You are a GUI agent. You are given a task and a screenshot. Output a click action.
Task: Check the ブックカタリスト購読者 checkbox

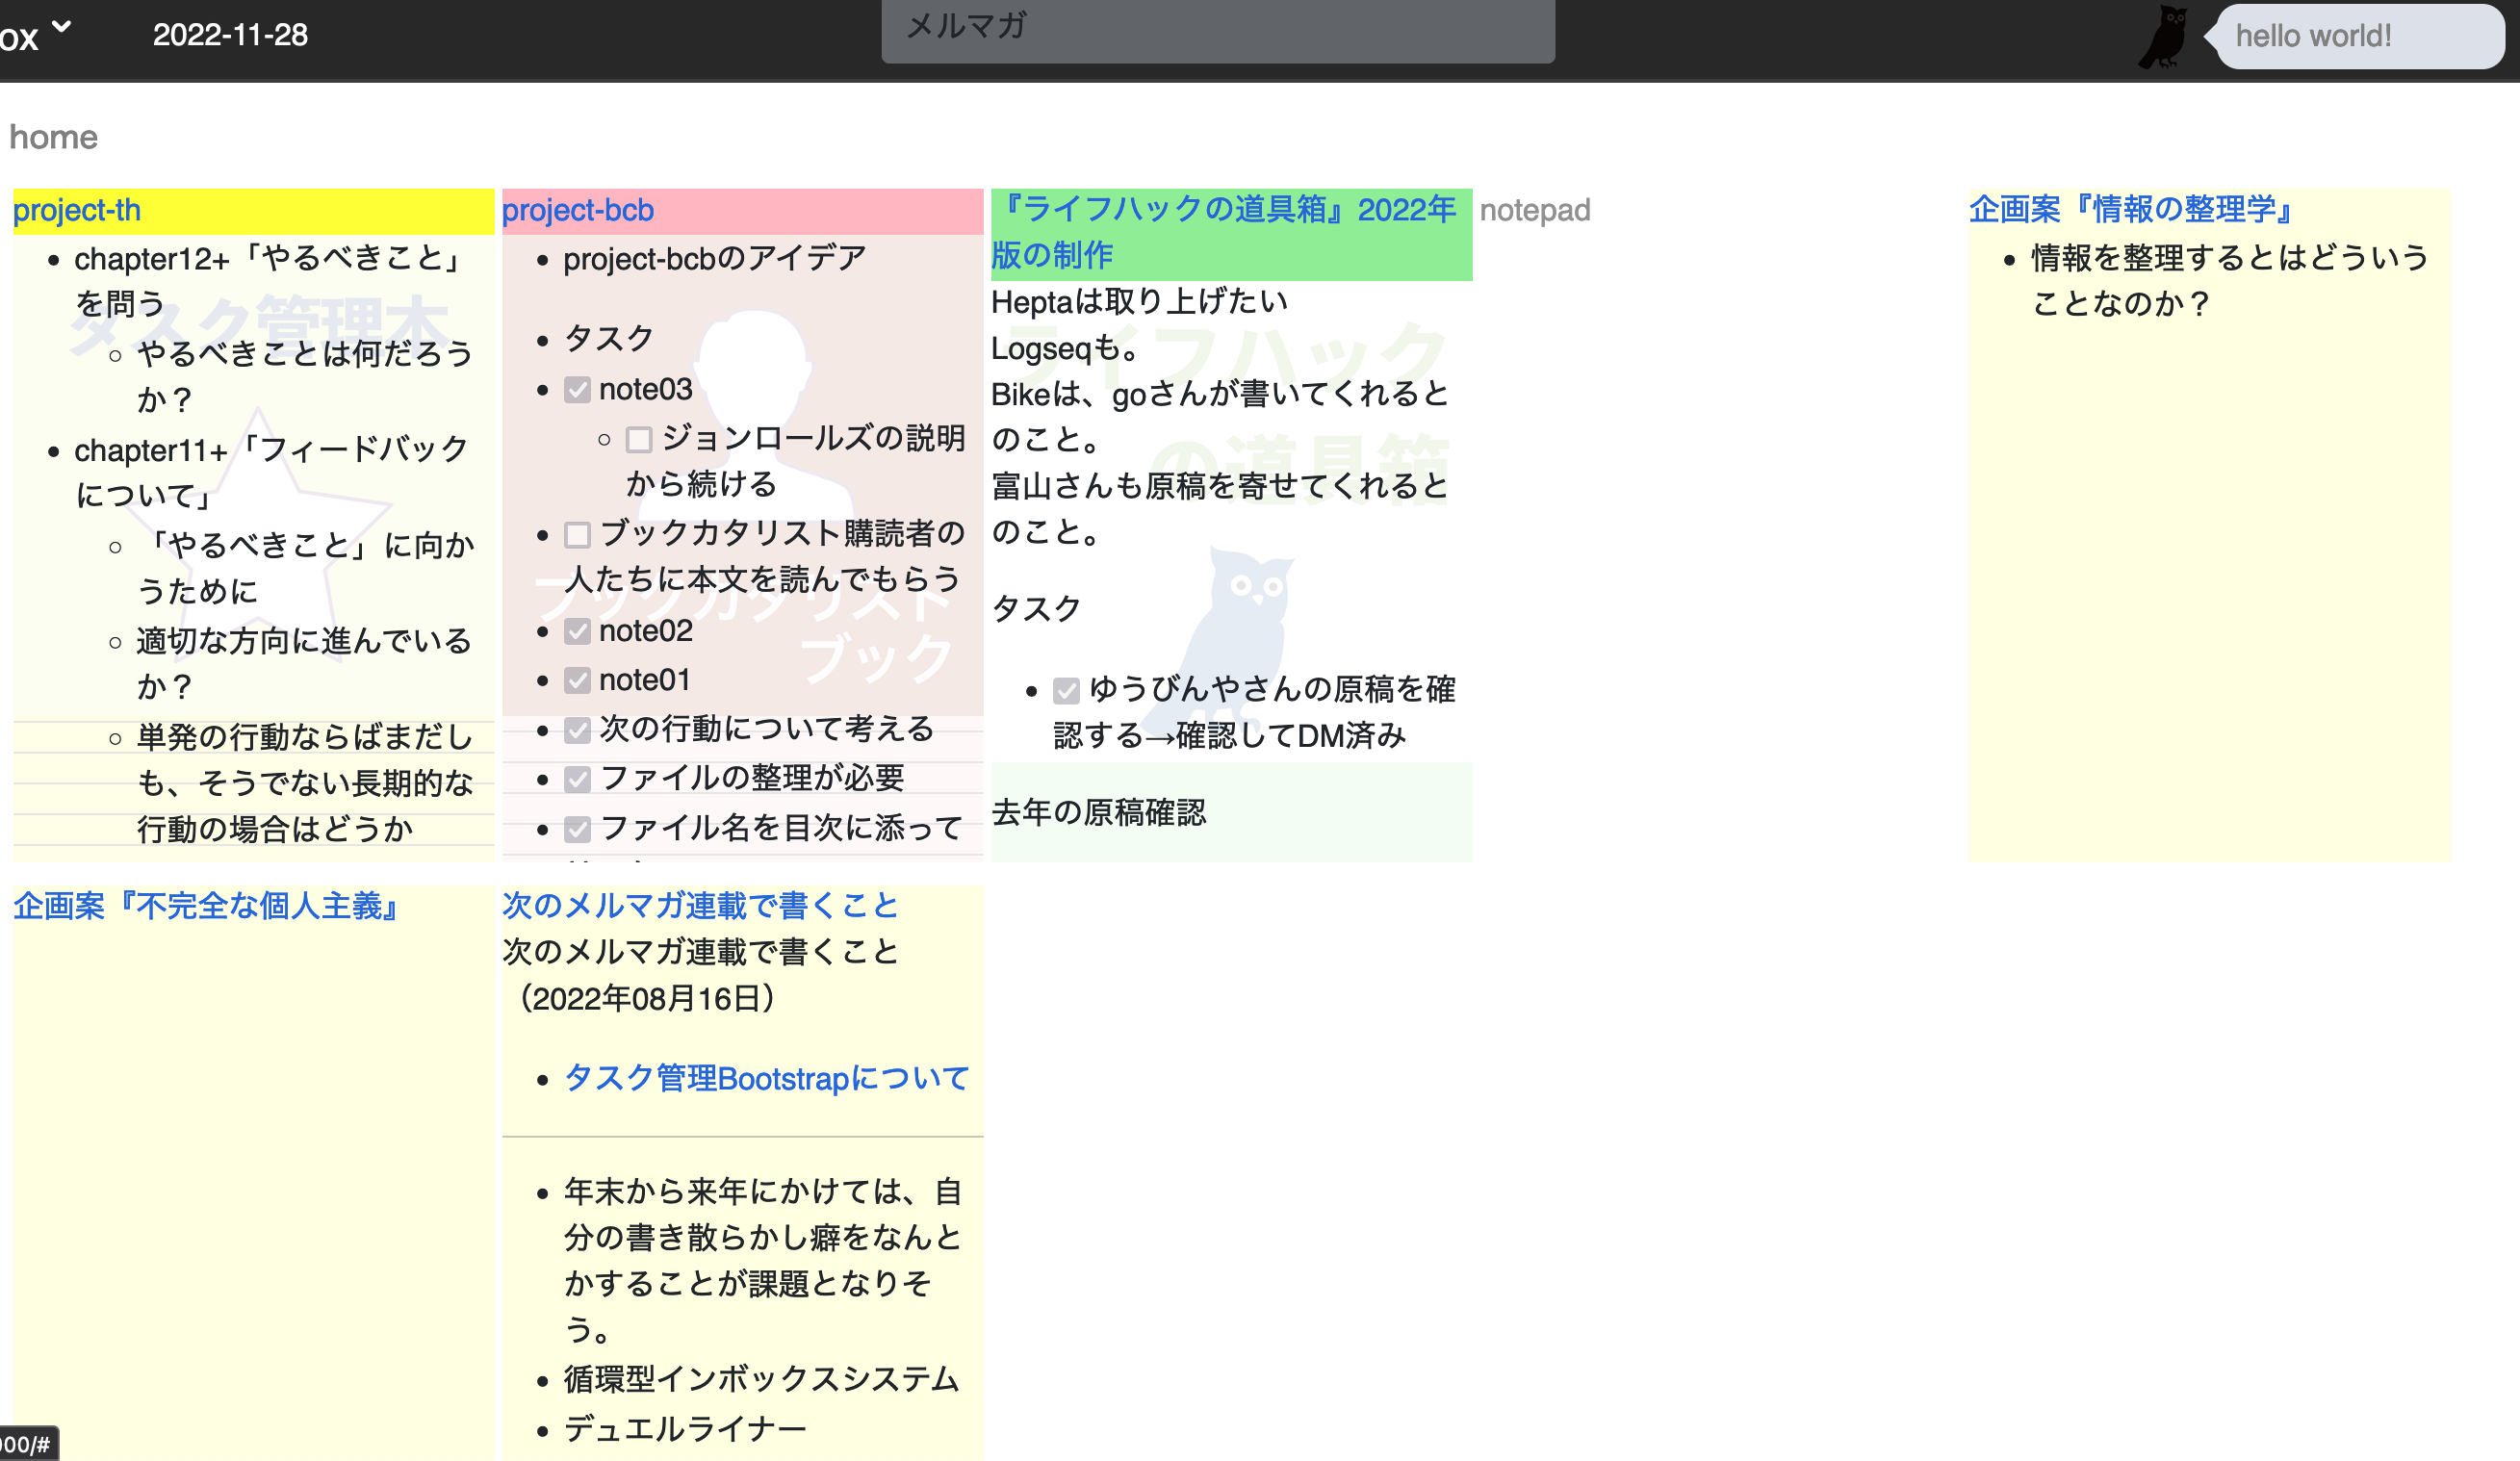578,535
